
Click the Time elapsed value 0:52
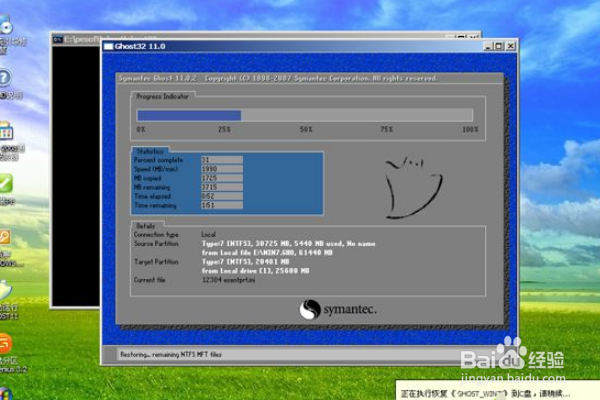(x=222, y=196)
